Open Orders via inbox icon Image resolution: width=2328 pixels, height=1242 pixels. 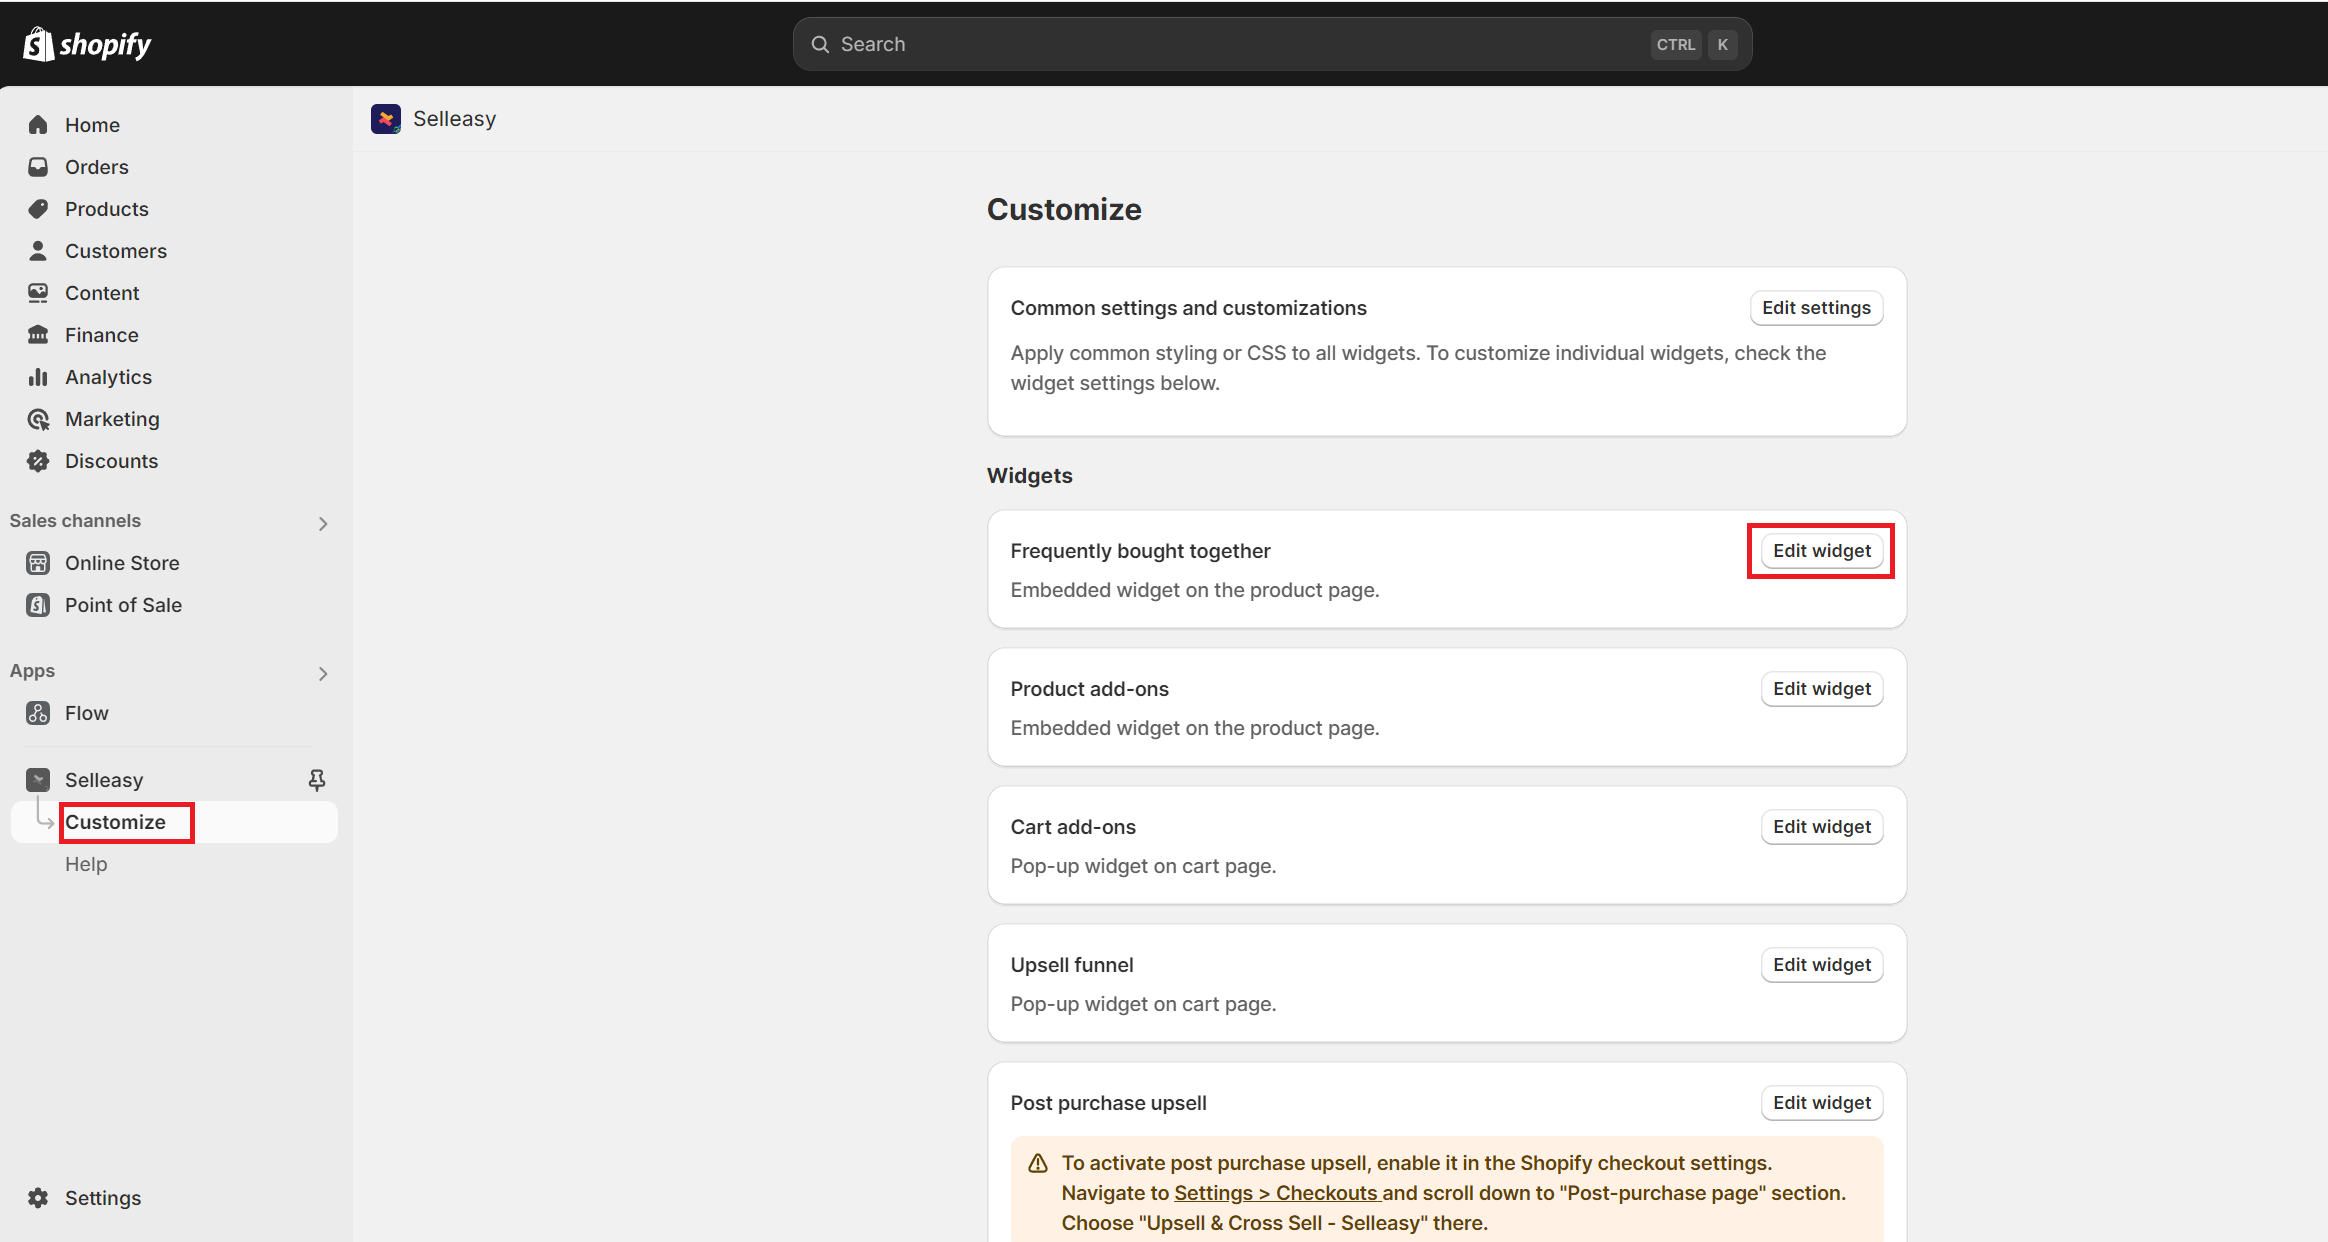click(38, 167)
